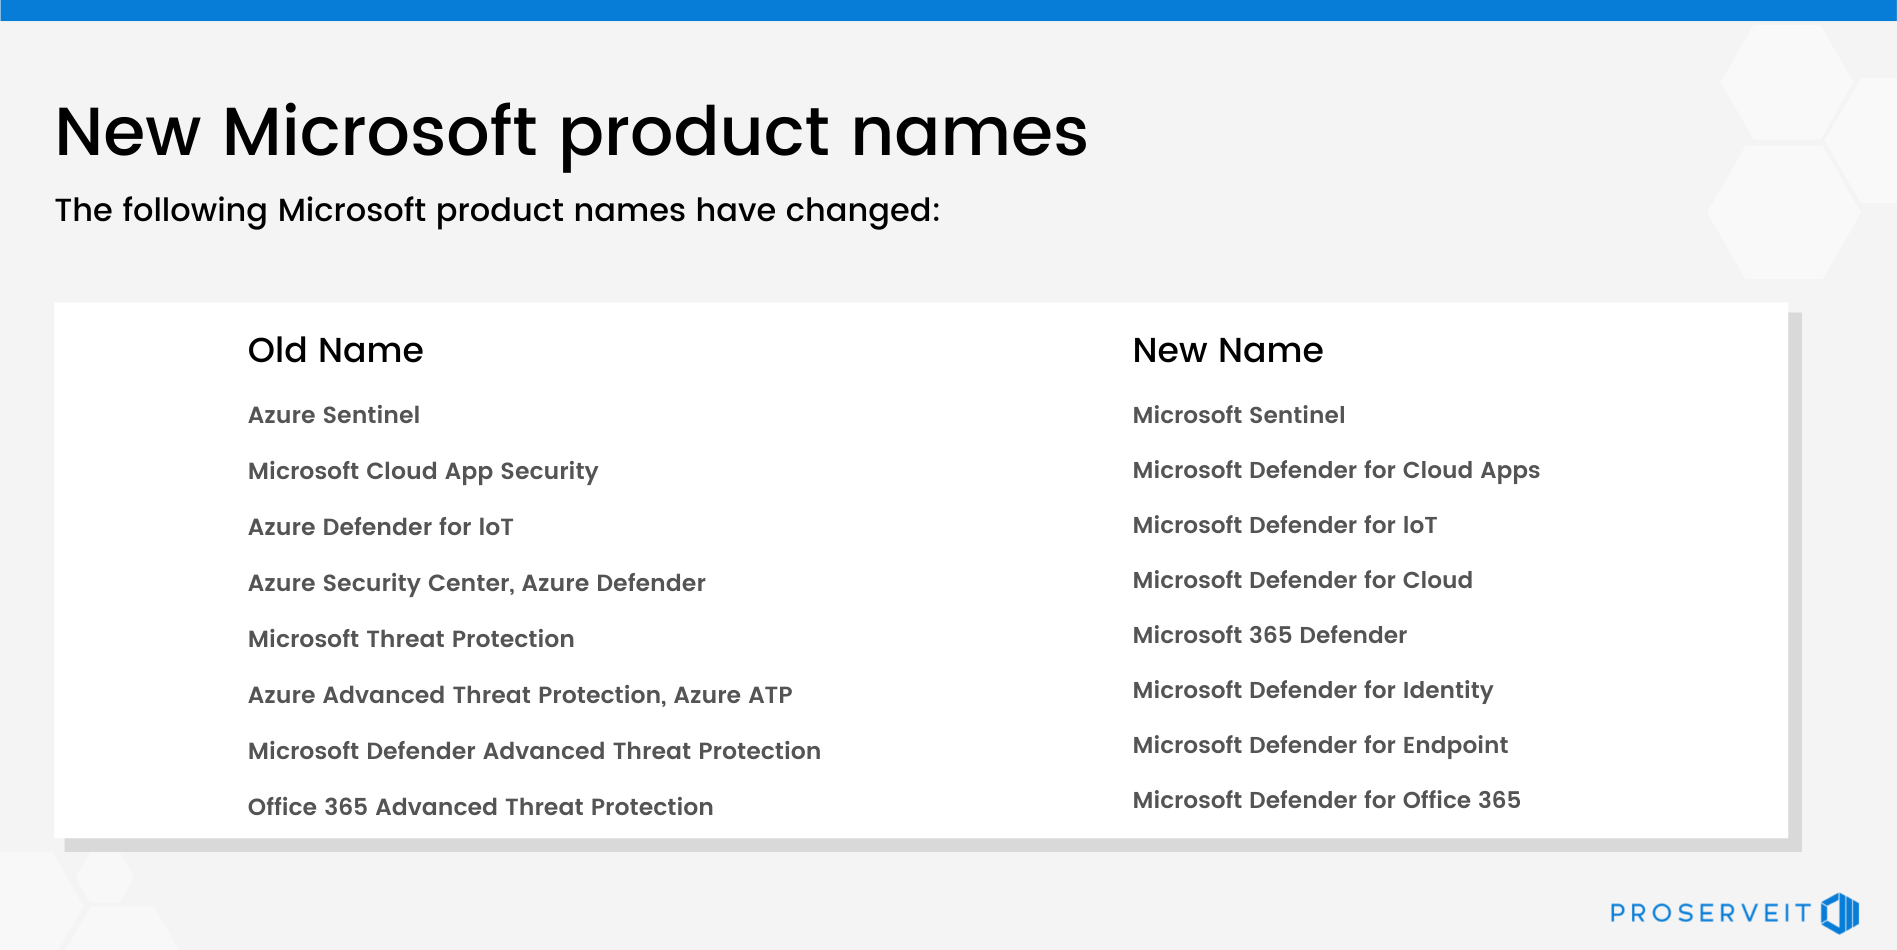Click the PROSERVEIT brand text
Screen dimensions: 1897x950
[x=1709, y=913]
